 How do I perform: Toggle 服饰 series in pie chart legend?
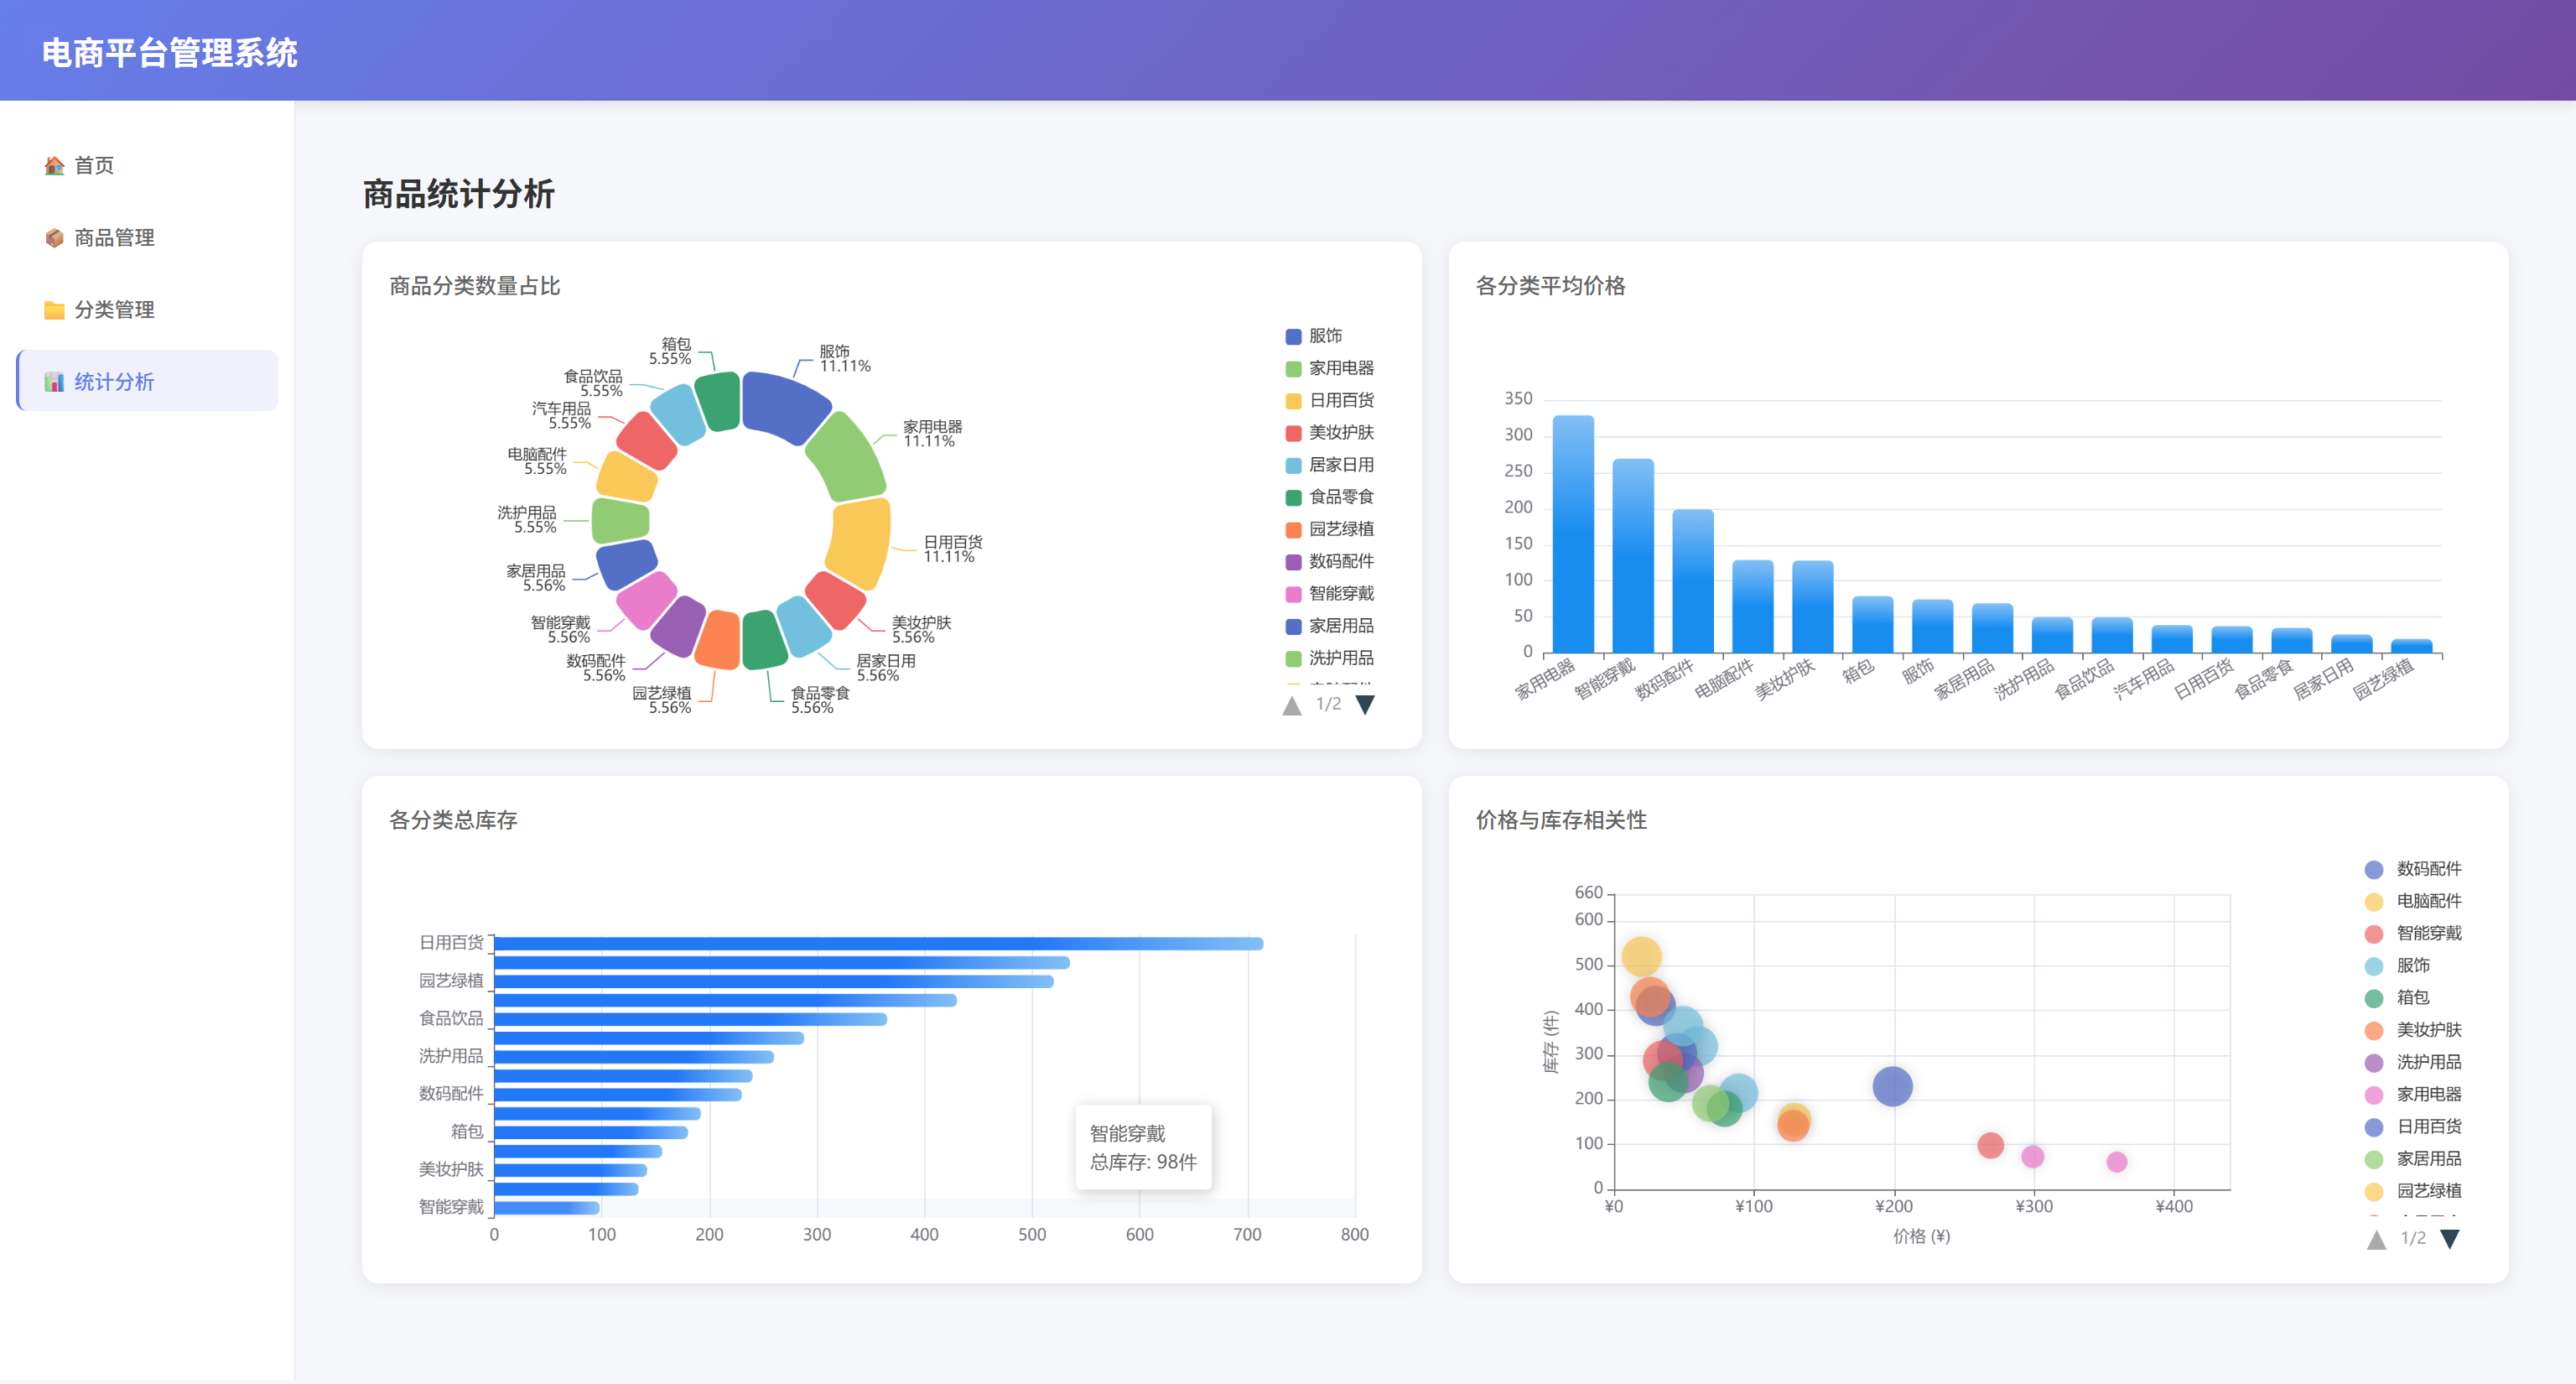tap(1314, 337)
